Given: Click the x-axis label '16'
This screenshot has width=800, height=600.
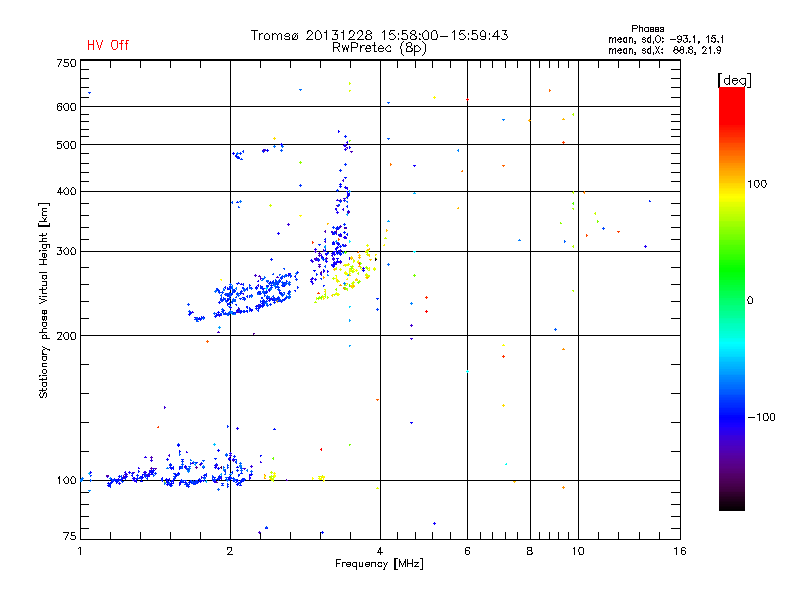Looking at the screenshot, I should click(680, 551).
